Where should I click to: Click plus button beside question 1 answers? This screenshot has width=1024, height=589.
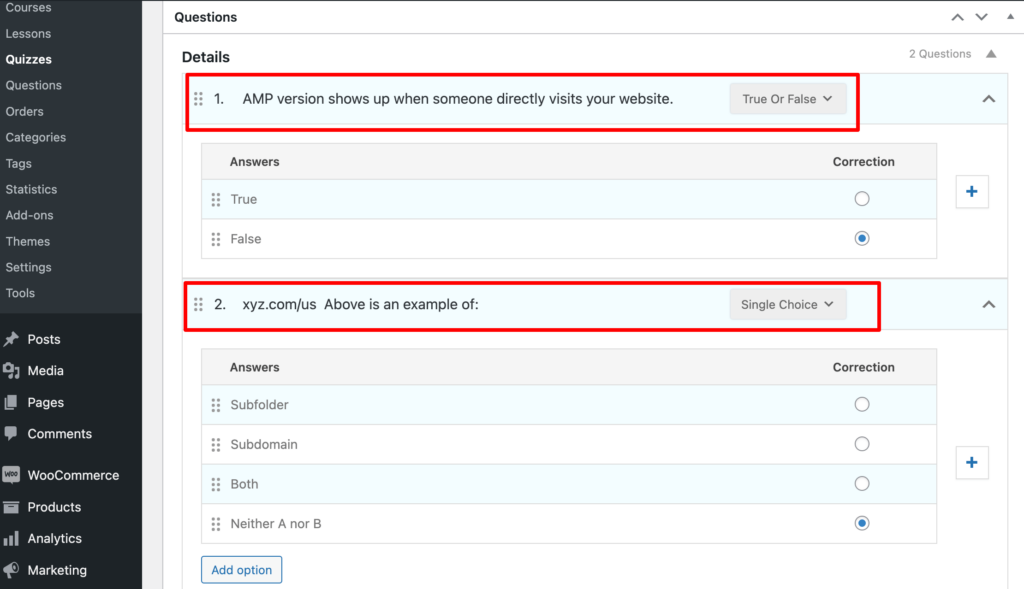pos(972,191)
